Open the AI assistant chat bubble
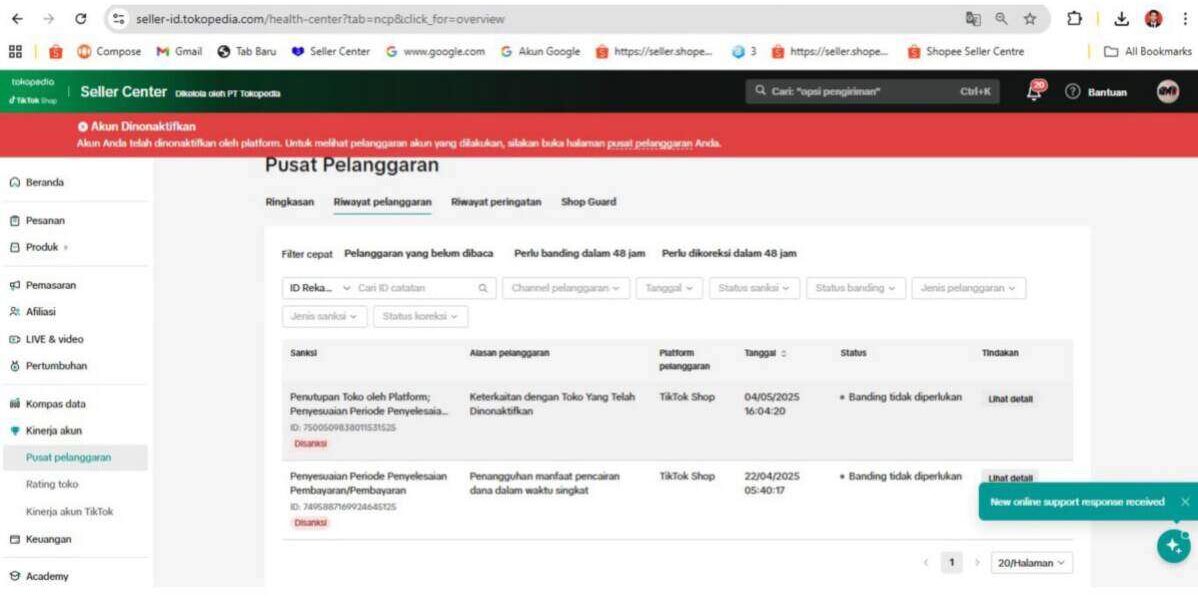The image size is (1198, 602). click(x=1173, y=545)
